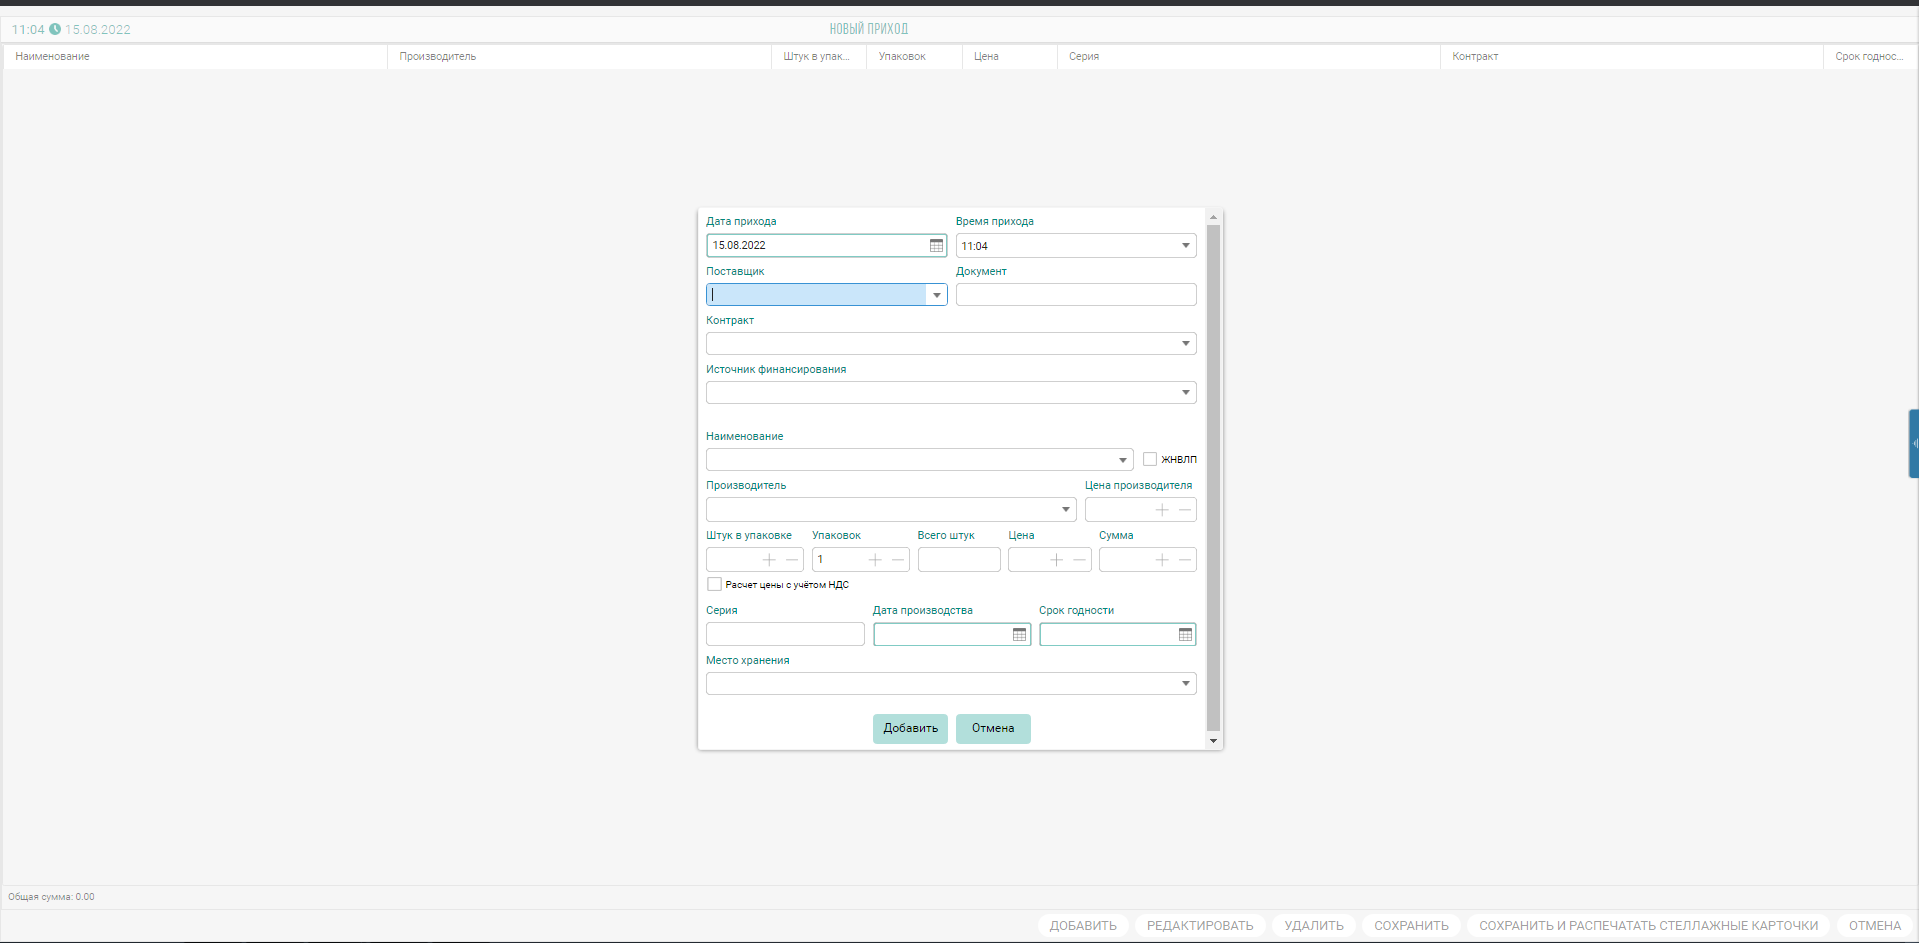Image resolution: width=1919 pixels, height=943 pixels.
Task: Expand the Поставщик dropdown
Action: [936, 295]
